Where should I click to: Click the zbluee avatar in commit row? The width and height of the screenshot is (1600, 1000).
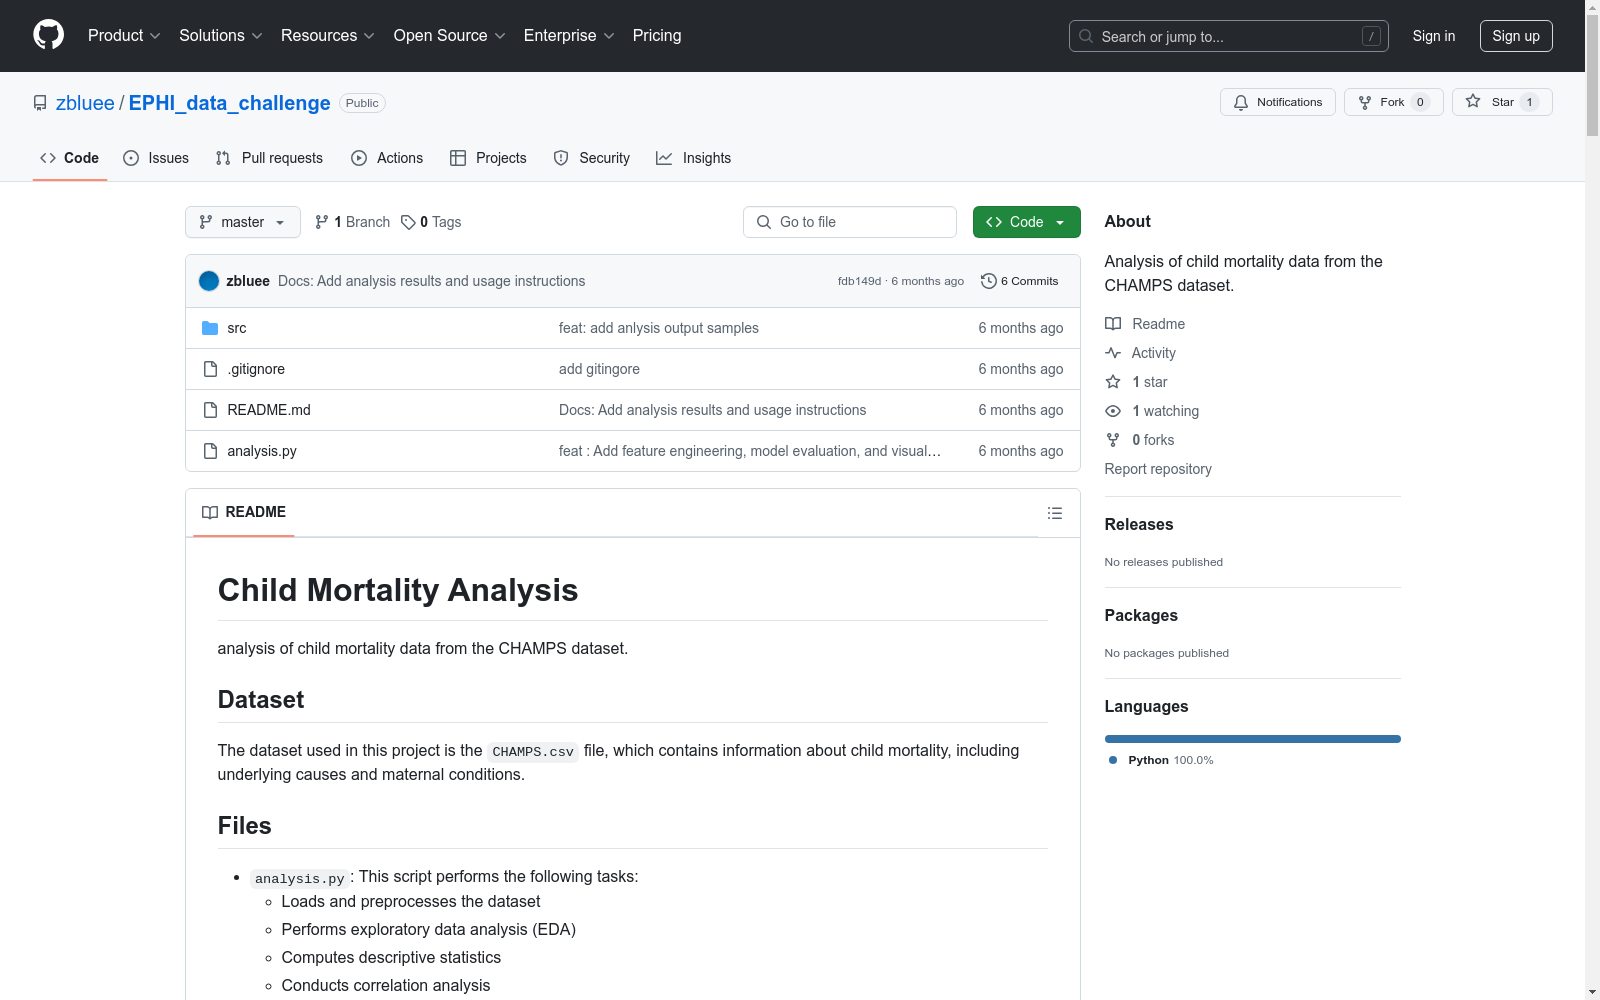pyautogui.click(x=209, y=281)
